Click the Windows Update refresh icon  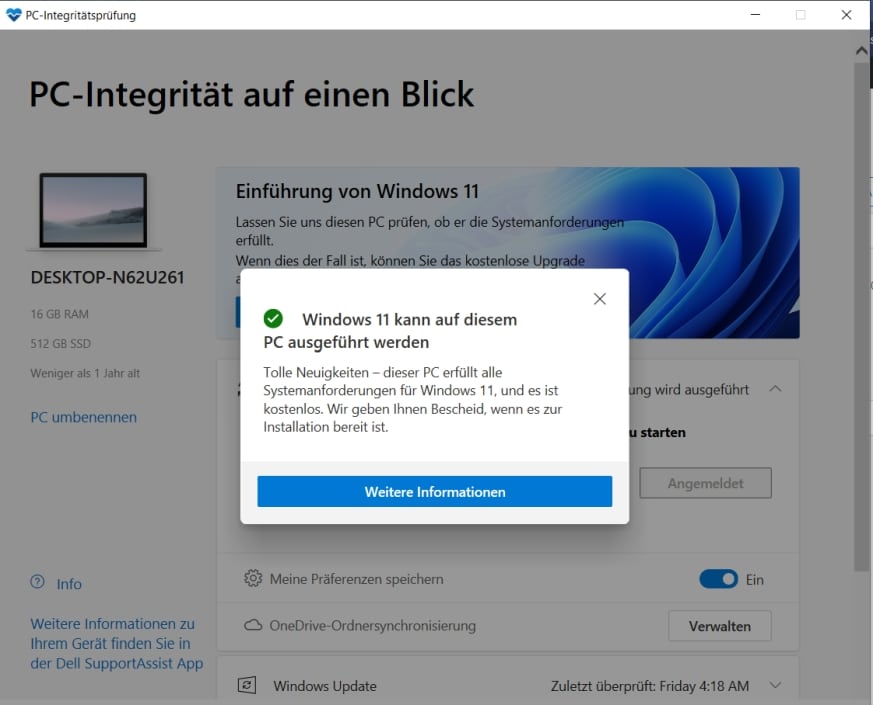pyautogui.click(x=247, y=685)
